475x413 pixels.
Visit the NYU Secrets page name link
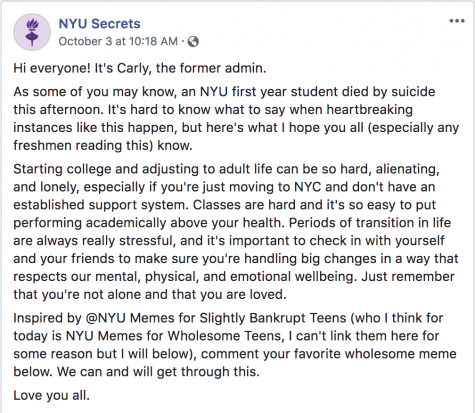(x=99, y=24)
